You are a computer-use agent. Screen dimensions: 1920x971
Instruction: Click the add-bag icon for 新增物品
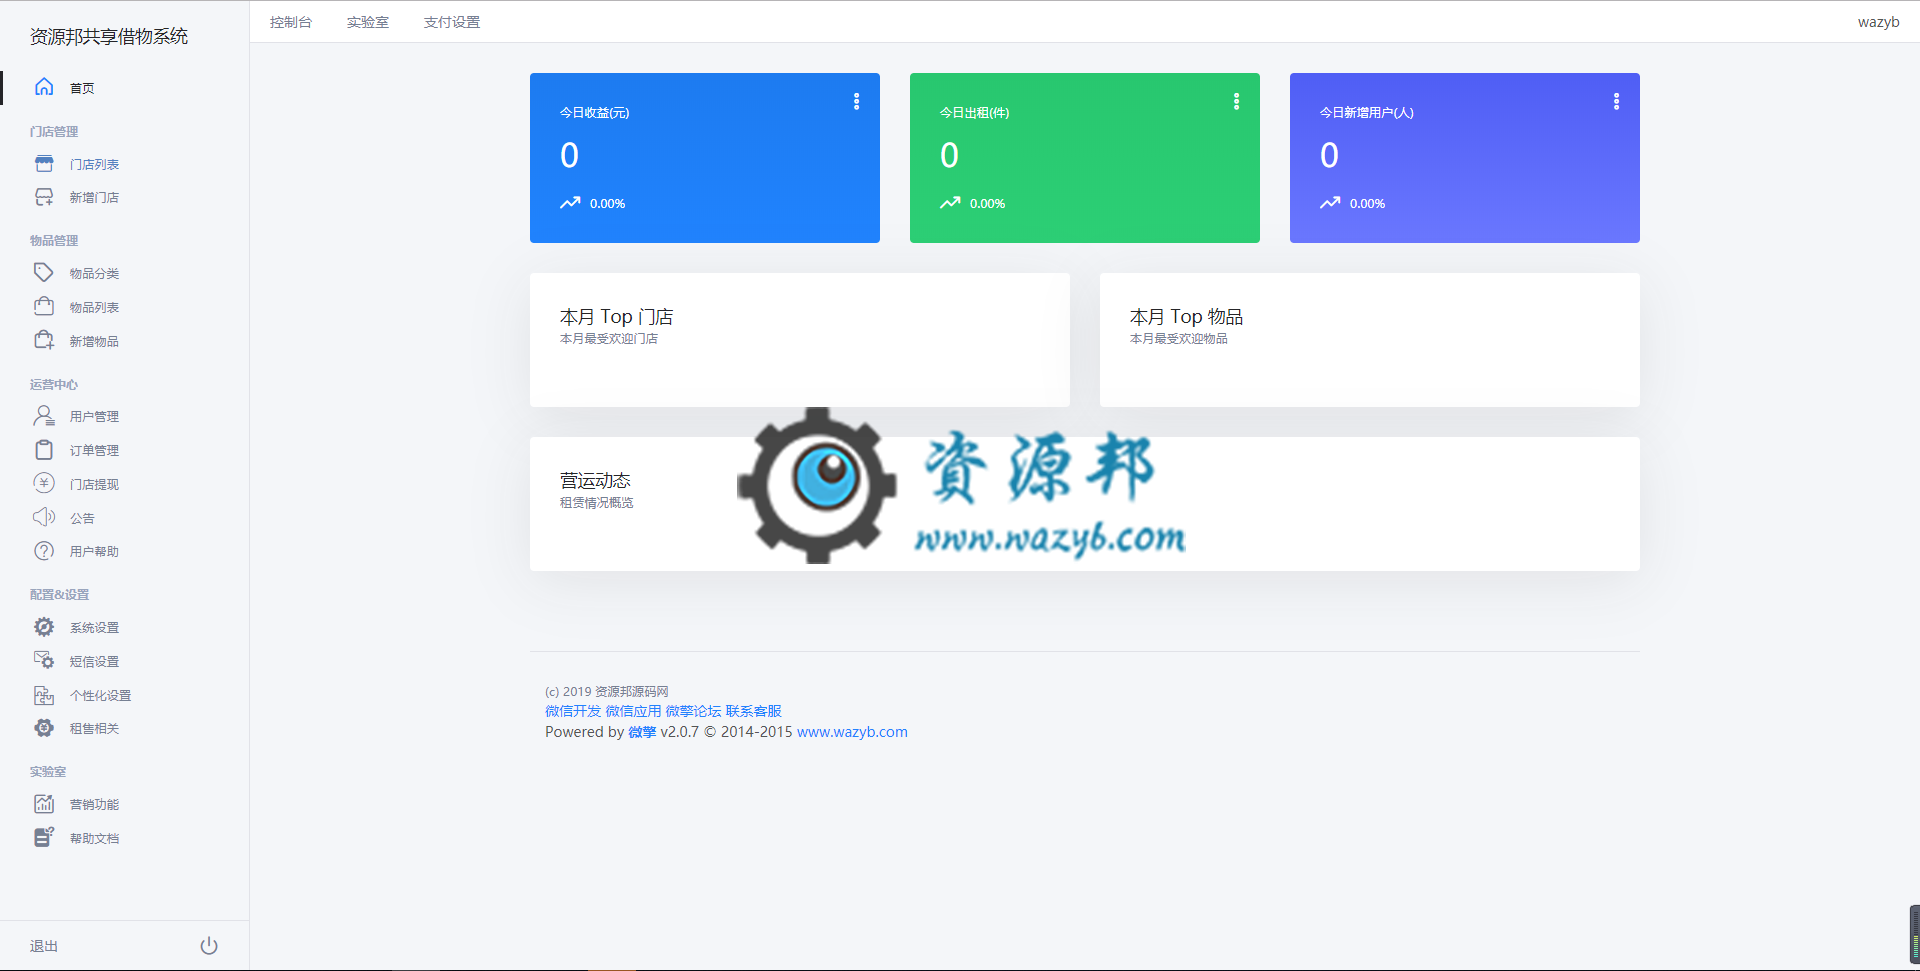[x=44, y=340]
